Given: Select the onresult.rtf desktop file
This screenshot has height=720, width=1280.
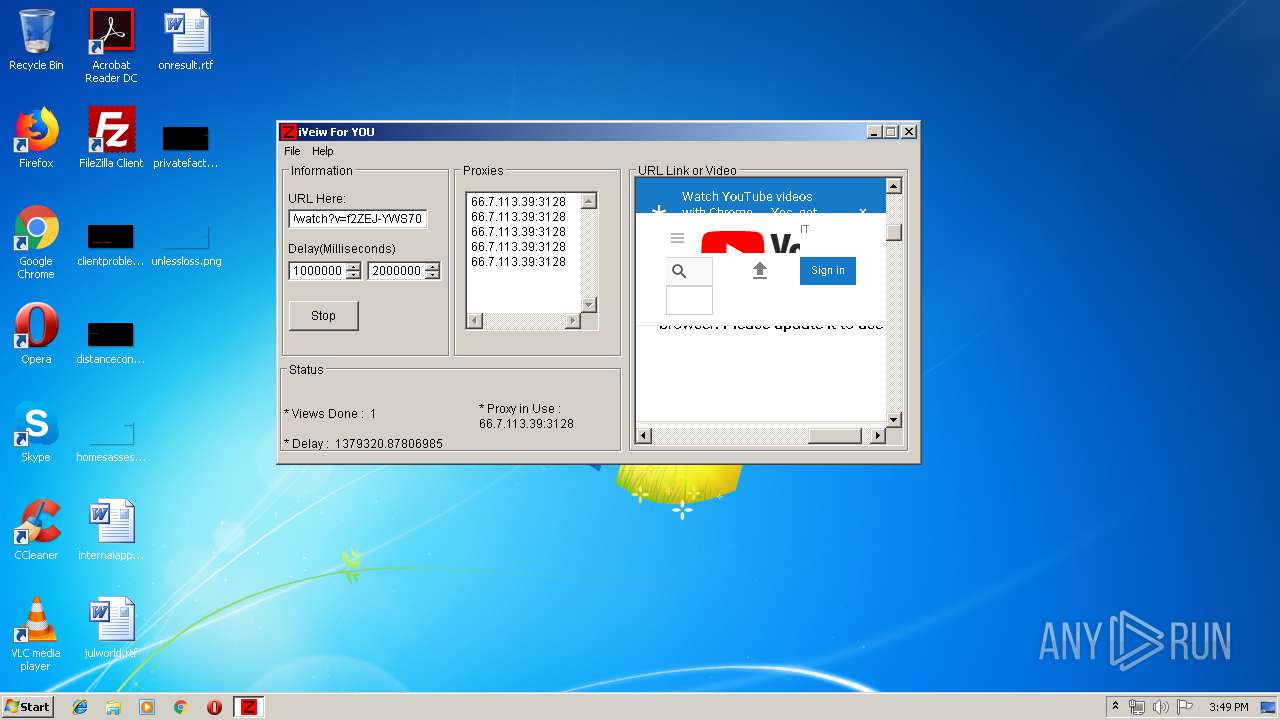Looking at the screenshot, I should coord(186,41).
